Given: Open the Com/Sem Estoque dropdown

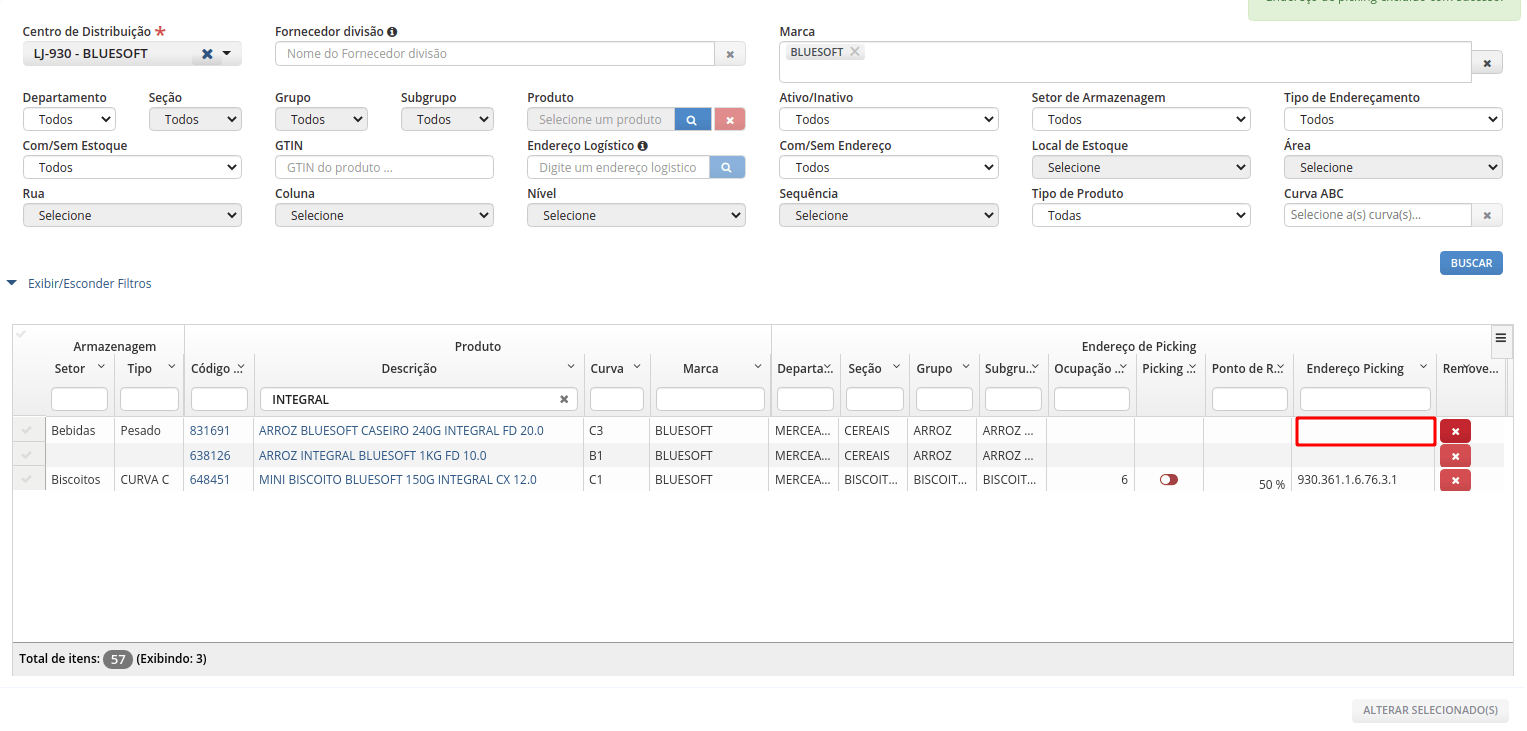Looking at the screenshot, I should (x=132, y=168).
